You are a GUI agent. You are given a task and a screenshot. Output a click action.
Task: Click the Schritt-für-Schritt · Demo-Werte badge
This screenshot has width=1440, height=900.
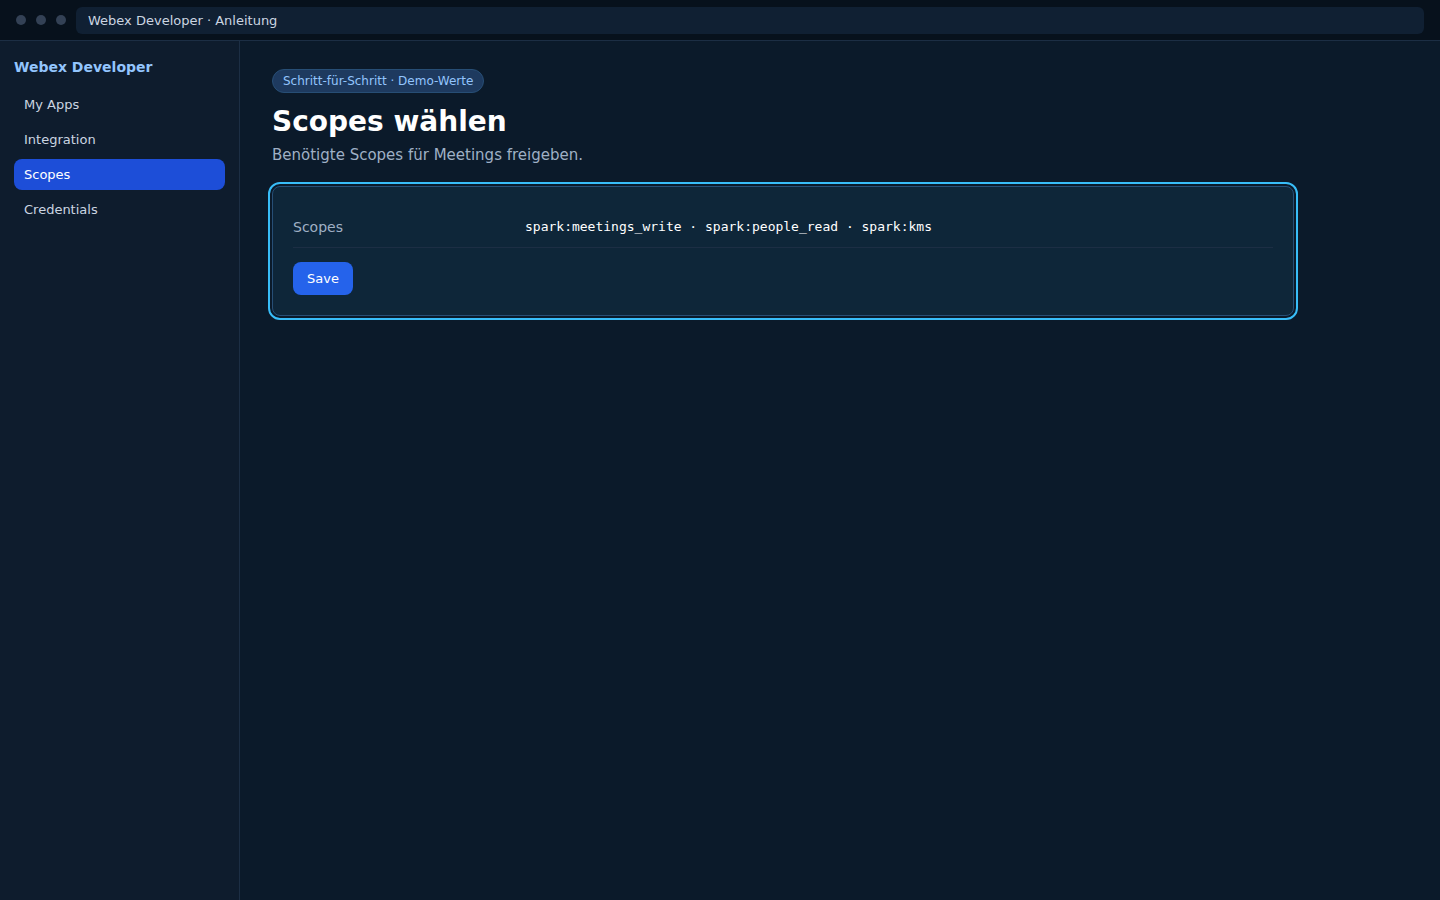point(378,81)
